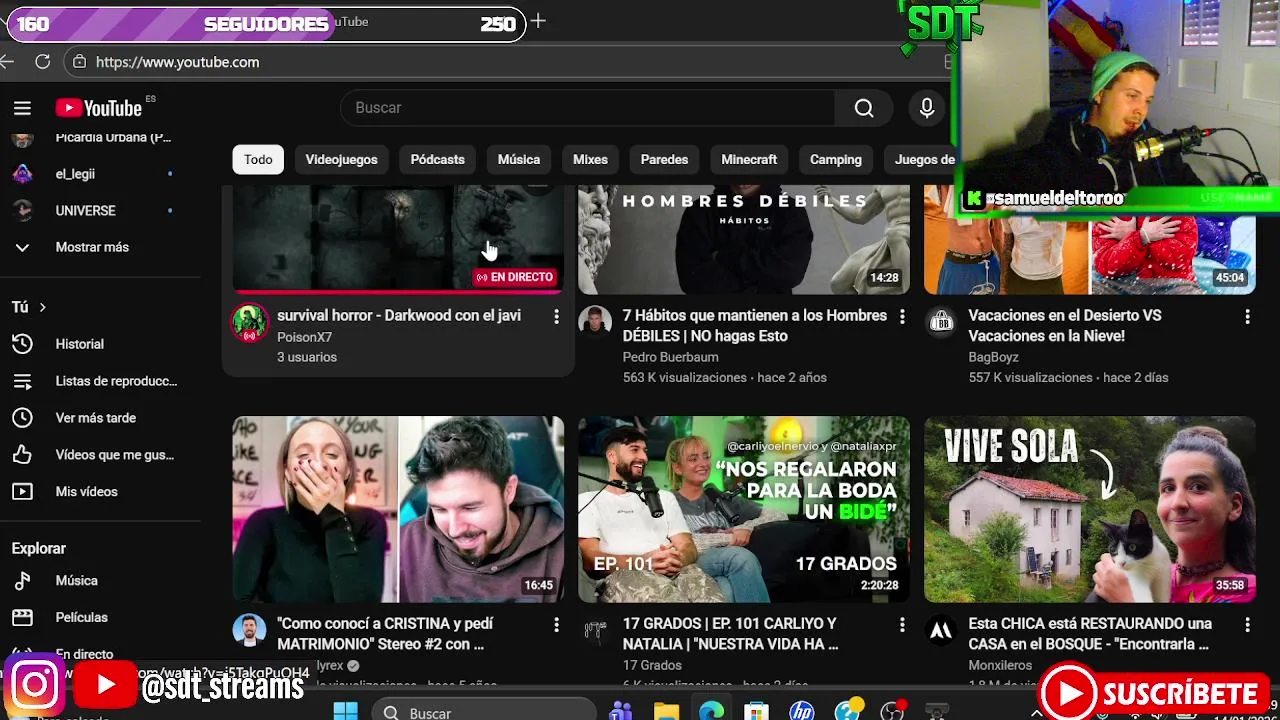
Task: Open options menu for Darkwood live video
Action: 556,316
